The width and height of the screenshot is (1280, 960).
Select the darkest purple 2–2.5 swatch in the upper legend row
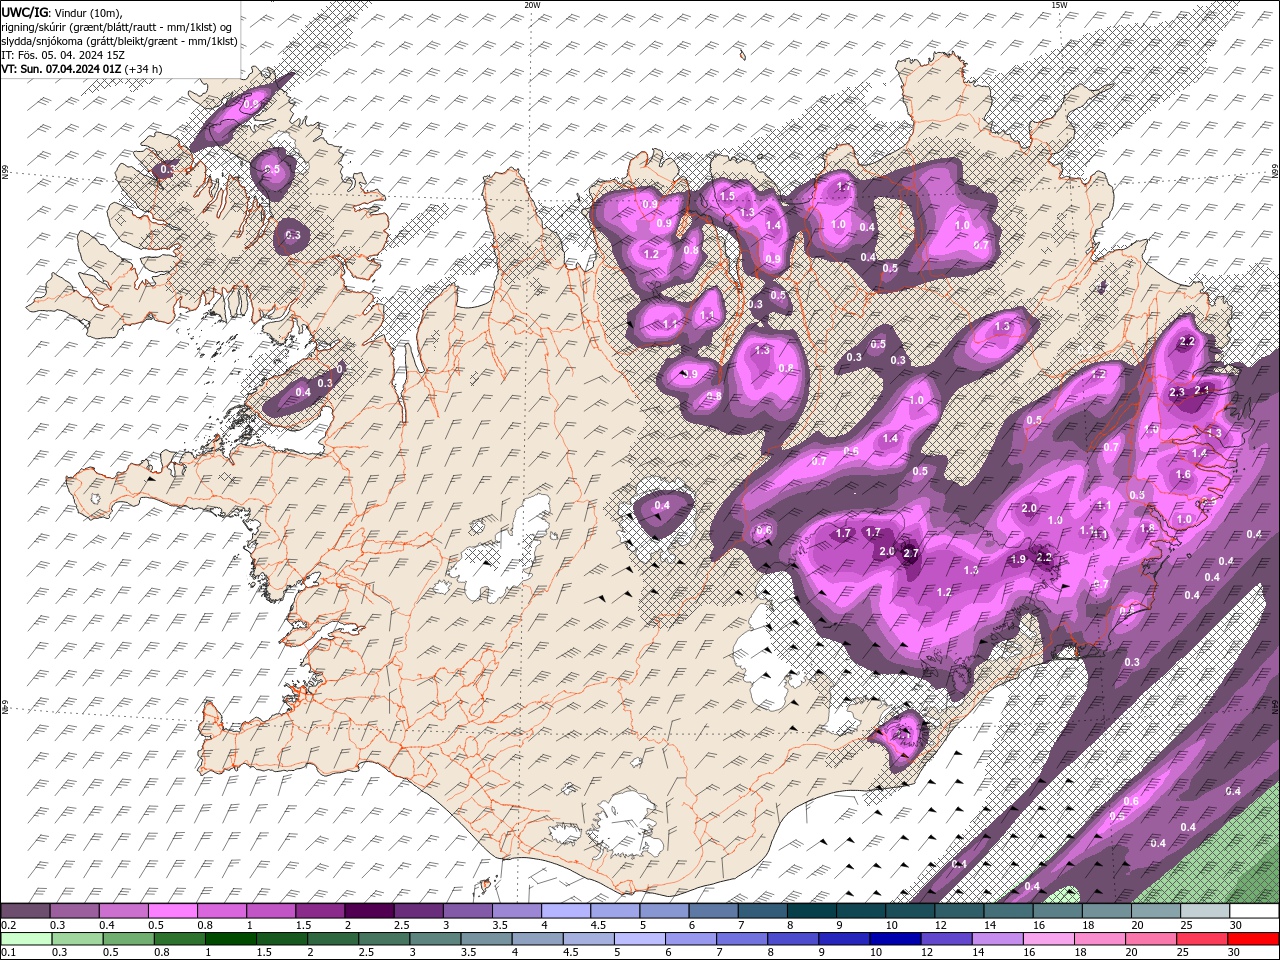click(x=369, y=910)
